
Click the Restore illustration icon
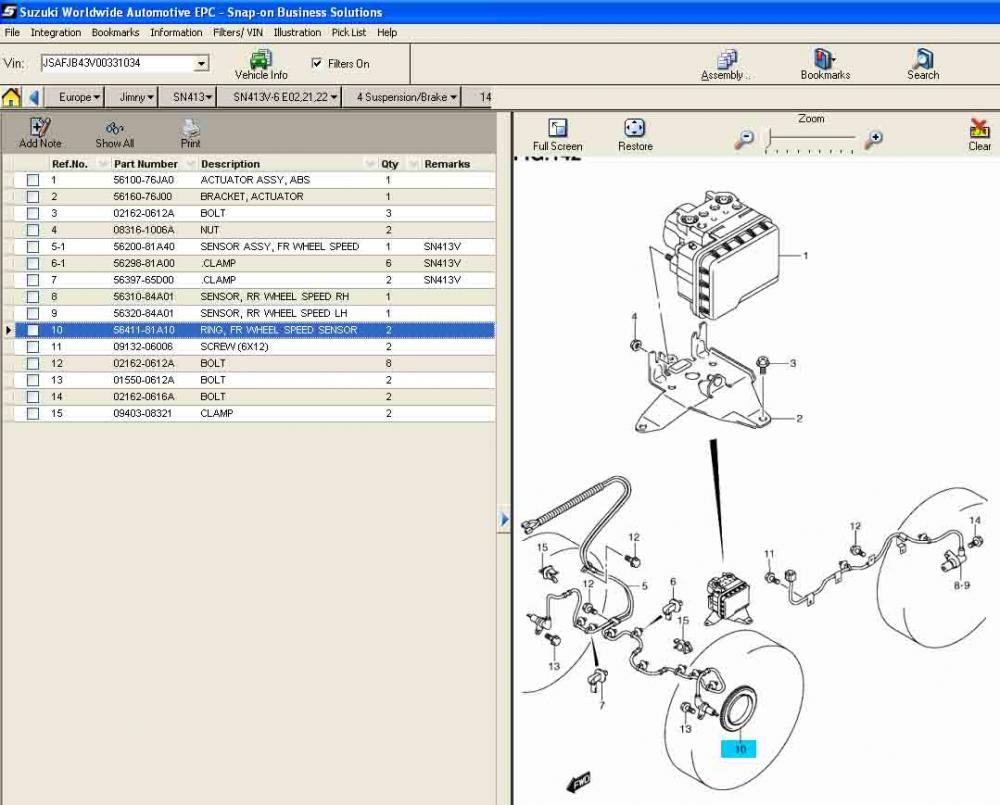click(x=635, y=129)
